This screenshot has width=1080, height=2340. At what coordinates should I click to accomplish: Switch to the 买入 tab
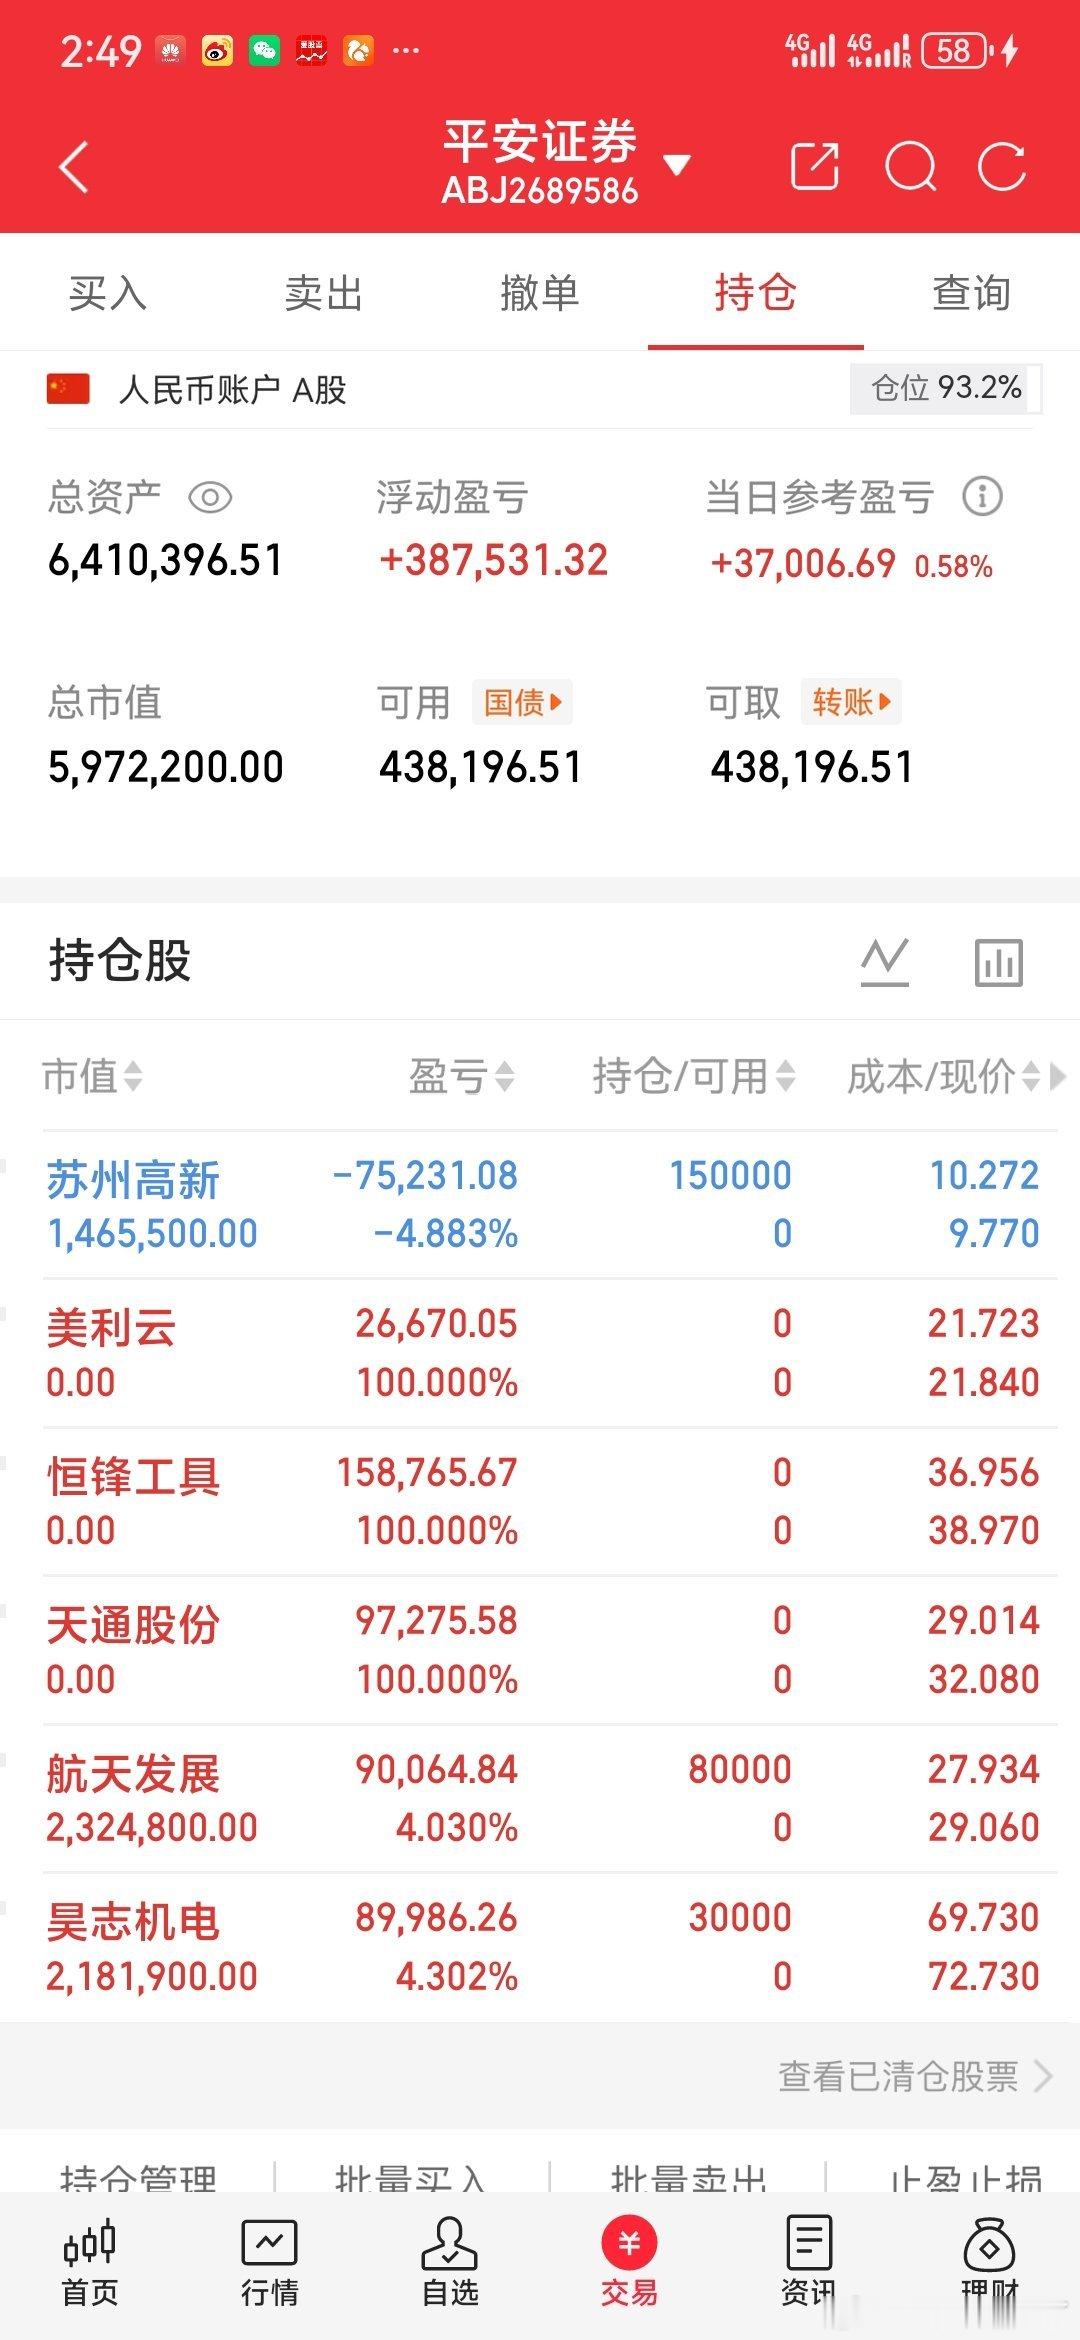coord(108,293)
